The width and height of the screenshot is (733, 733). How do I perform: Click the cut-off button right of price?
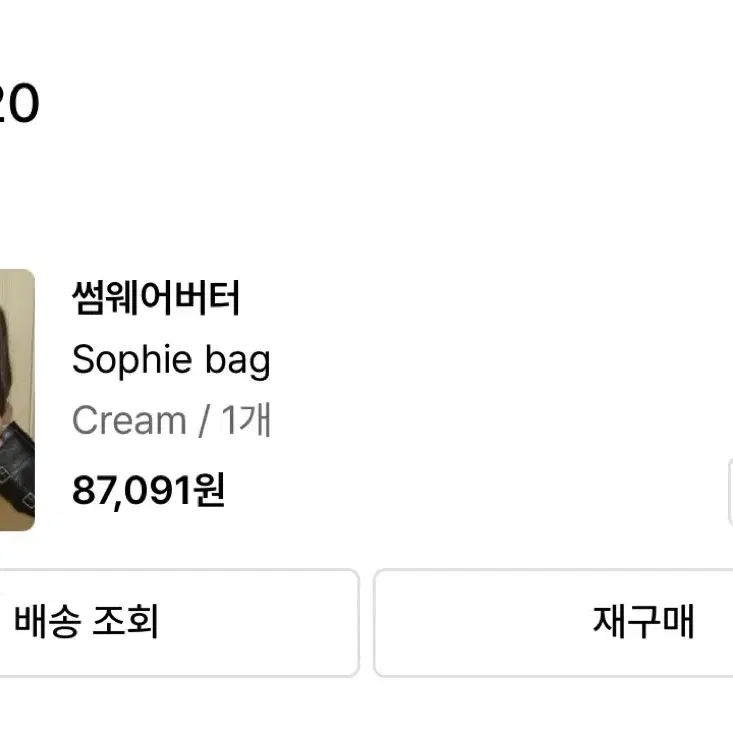click(731, 492)
